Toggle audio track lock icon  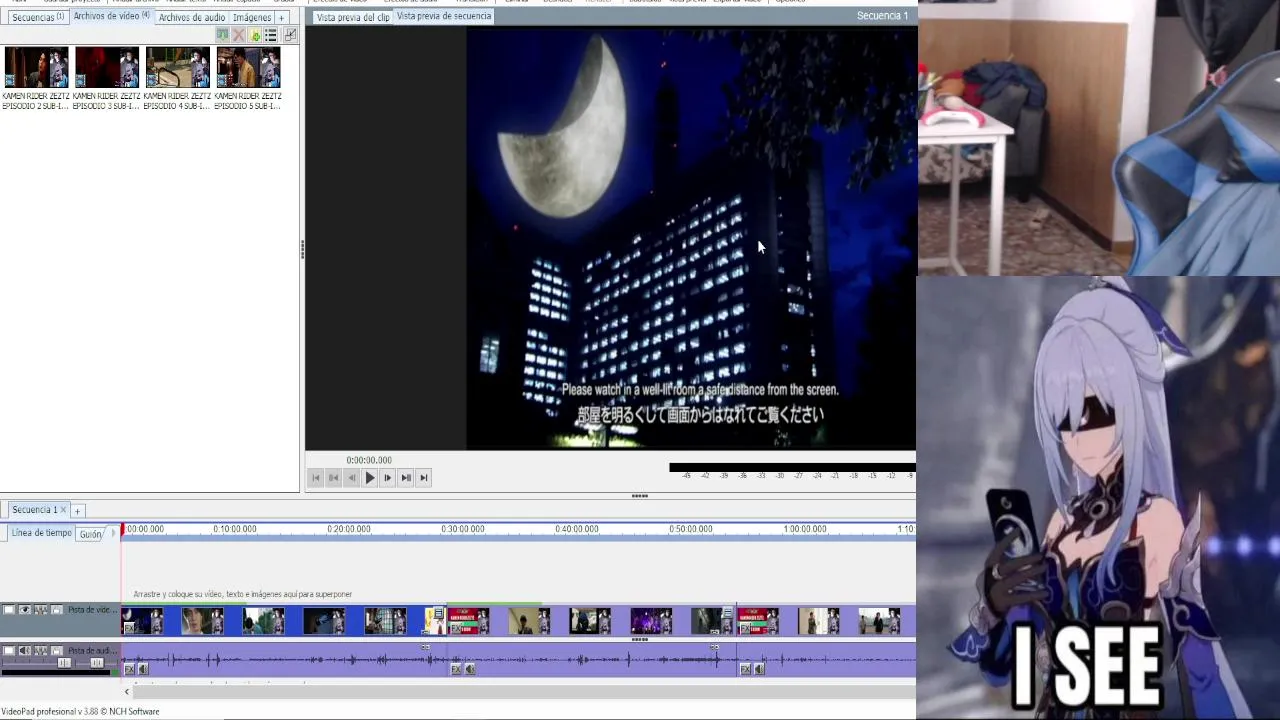pyautogui.click(x=57, y=651)
